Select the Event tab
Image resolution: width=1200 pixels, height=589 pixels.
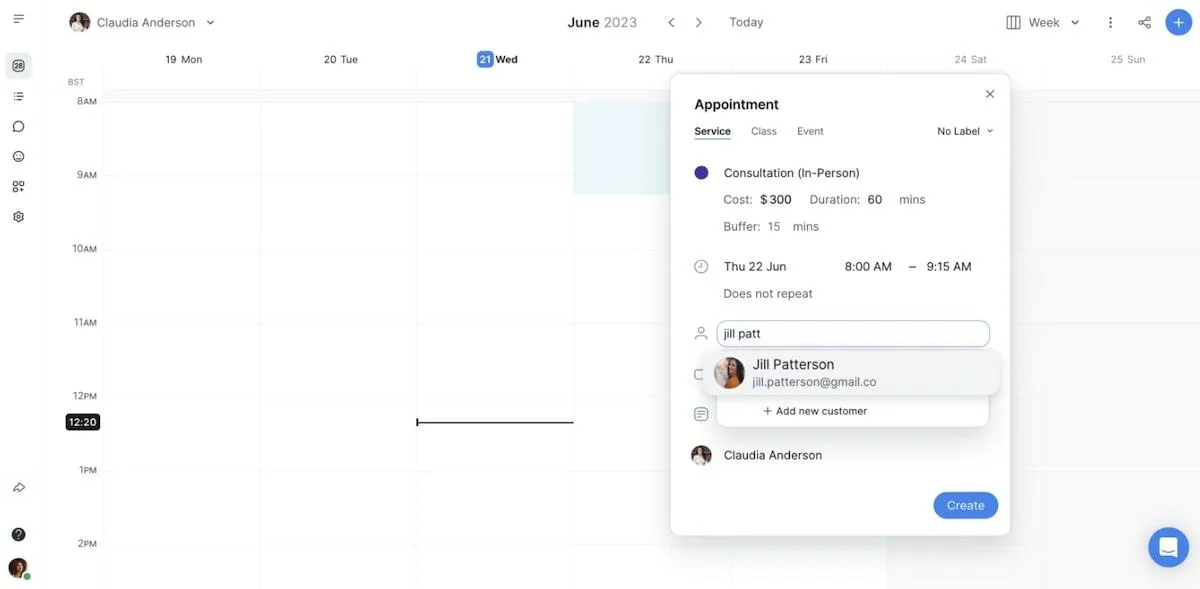tap(810, 131)
